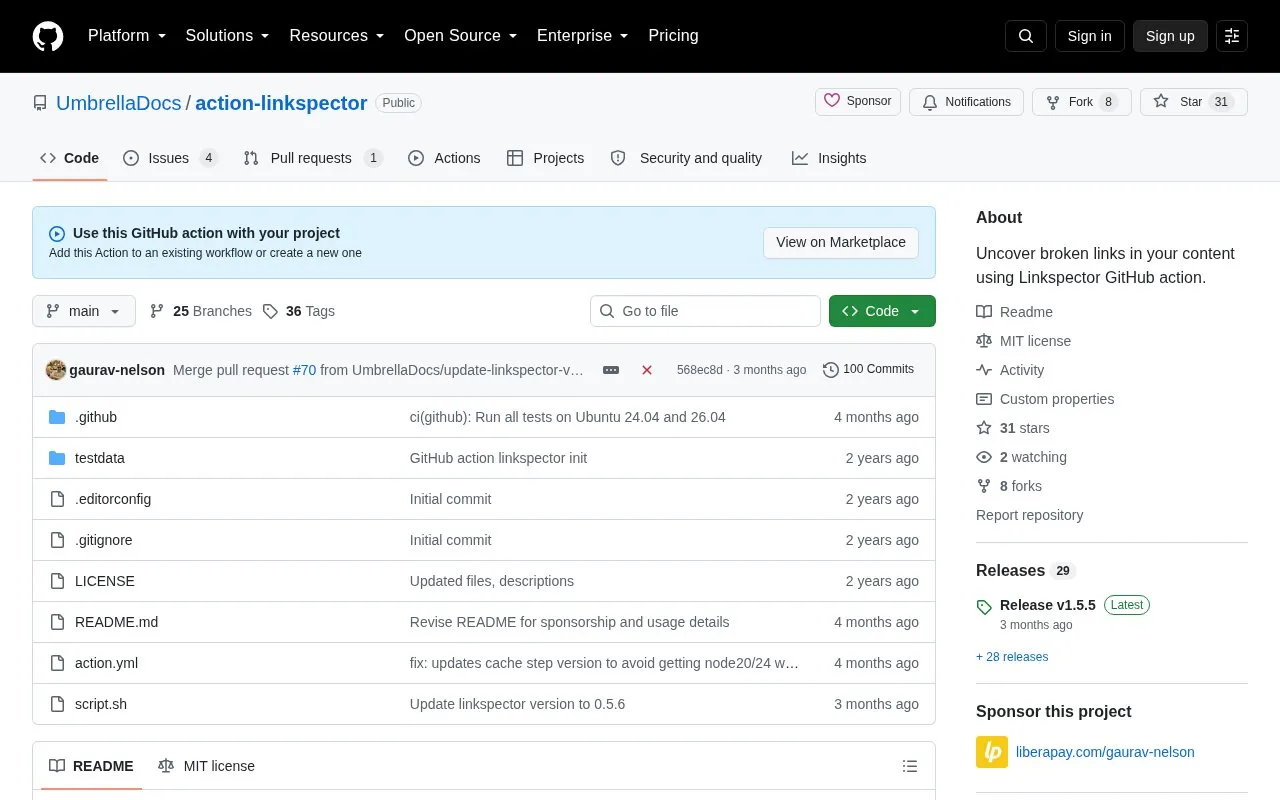
Task: Open the header appearance settings icon
Action: tap(1232, 36)
